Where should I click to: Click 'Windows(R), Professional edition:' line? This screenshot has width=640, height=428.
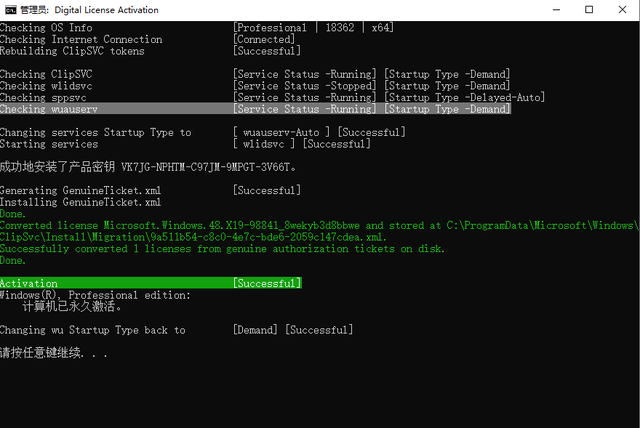point(95,295)
